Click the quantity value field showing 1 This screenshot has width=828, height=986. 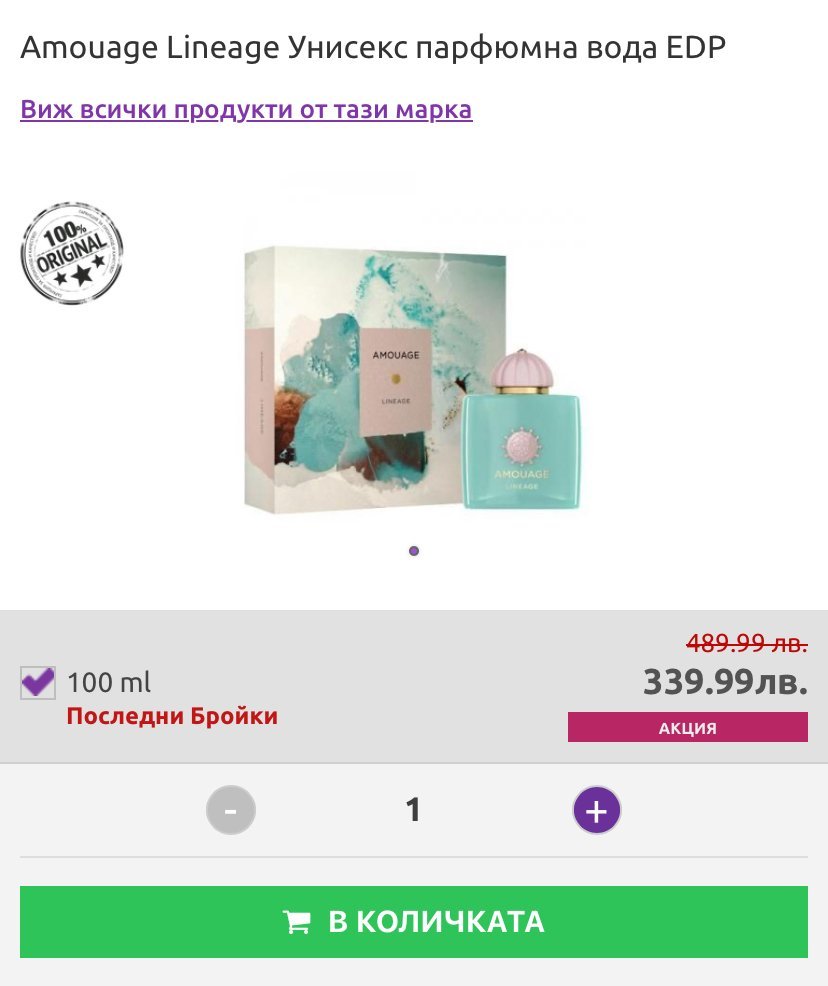coord(413,810)
